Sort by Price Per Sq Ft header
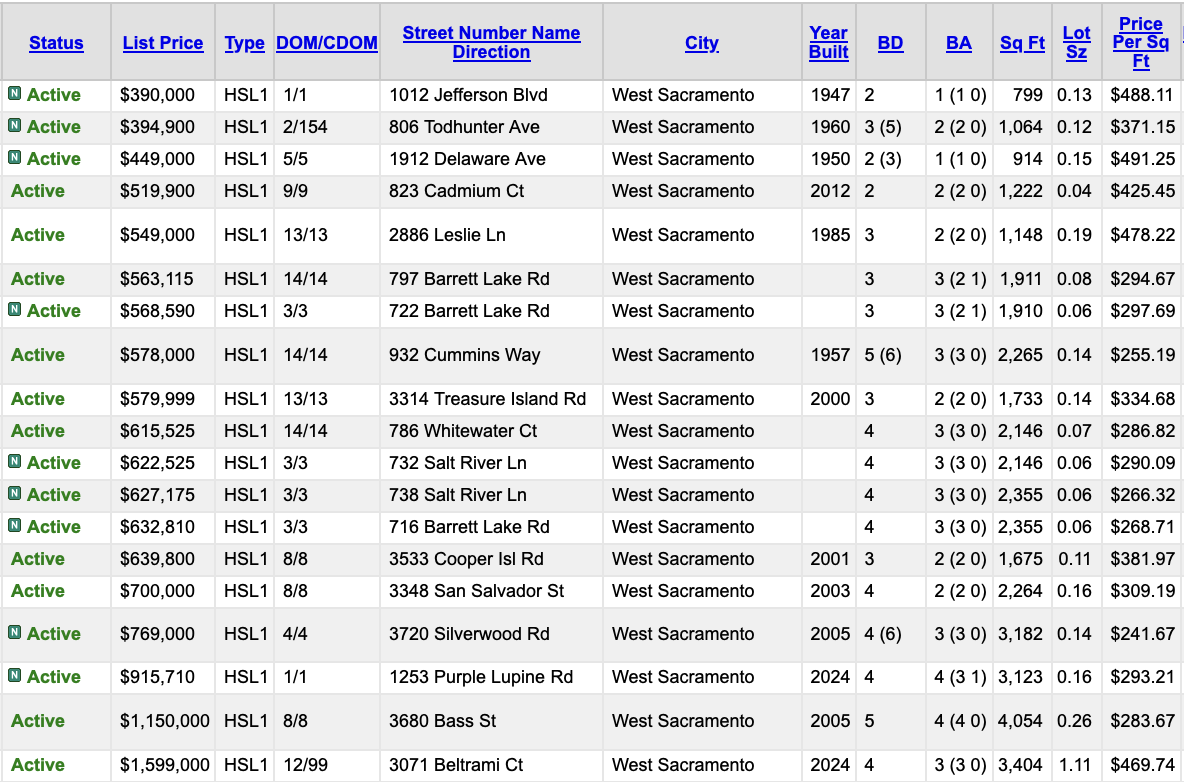 [x=1141, y=43]
